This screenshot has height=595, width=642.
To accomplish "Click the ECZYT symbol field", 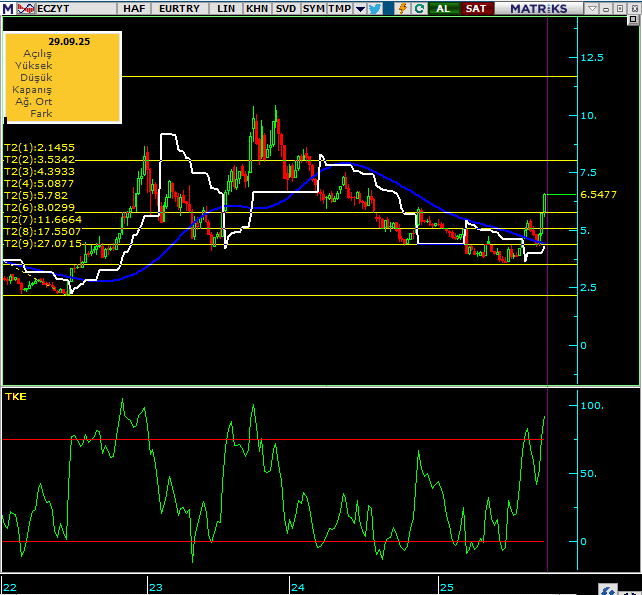I will point(76,9).
